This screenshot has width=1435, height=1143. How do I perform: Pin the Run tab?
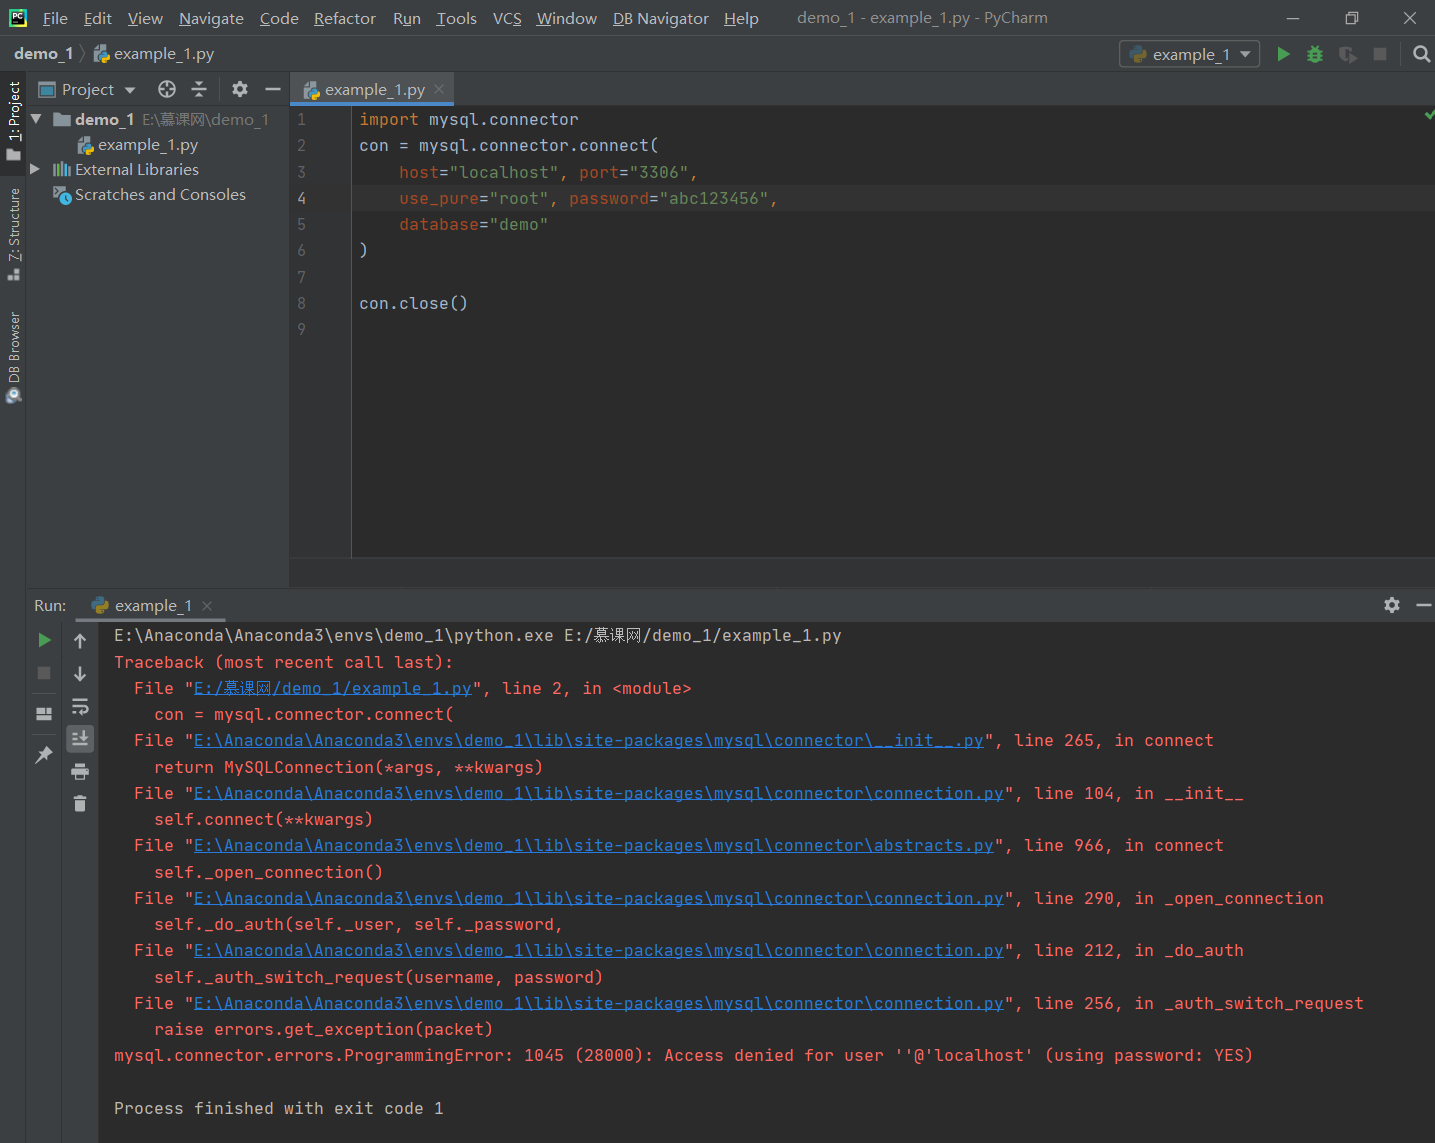44,755
